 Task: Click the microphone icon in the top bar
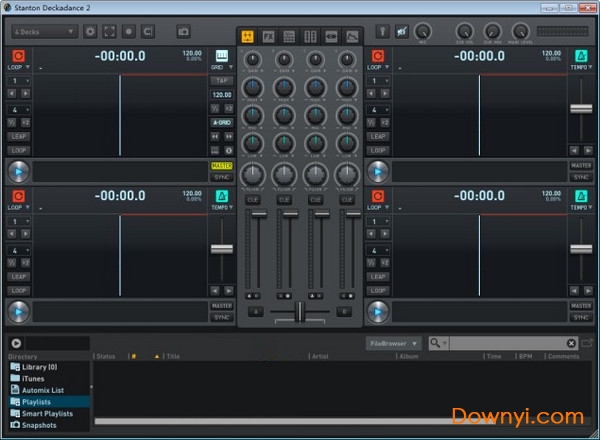(383, 32)
